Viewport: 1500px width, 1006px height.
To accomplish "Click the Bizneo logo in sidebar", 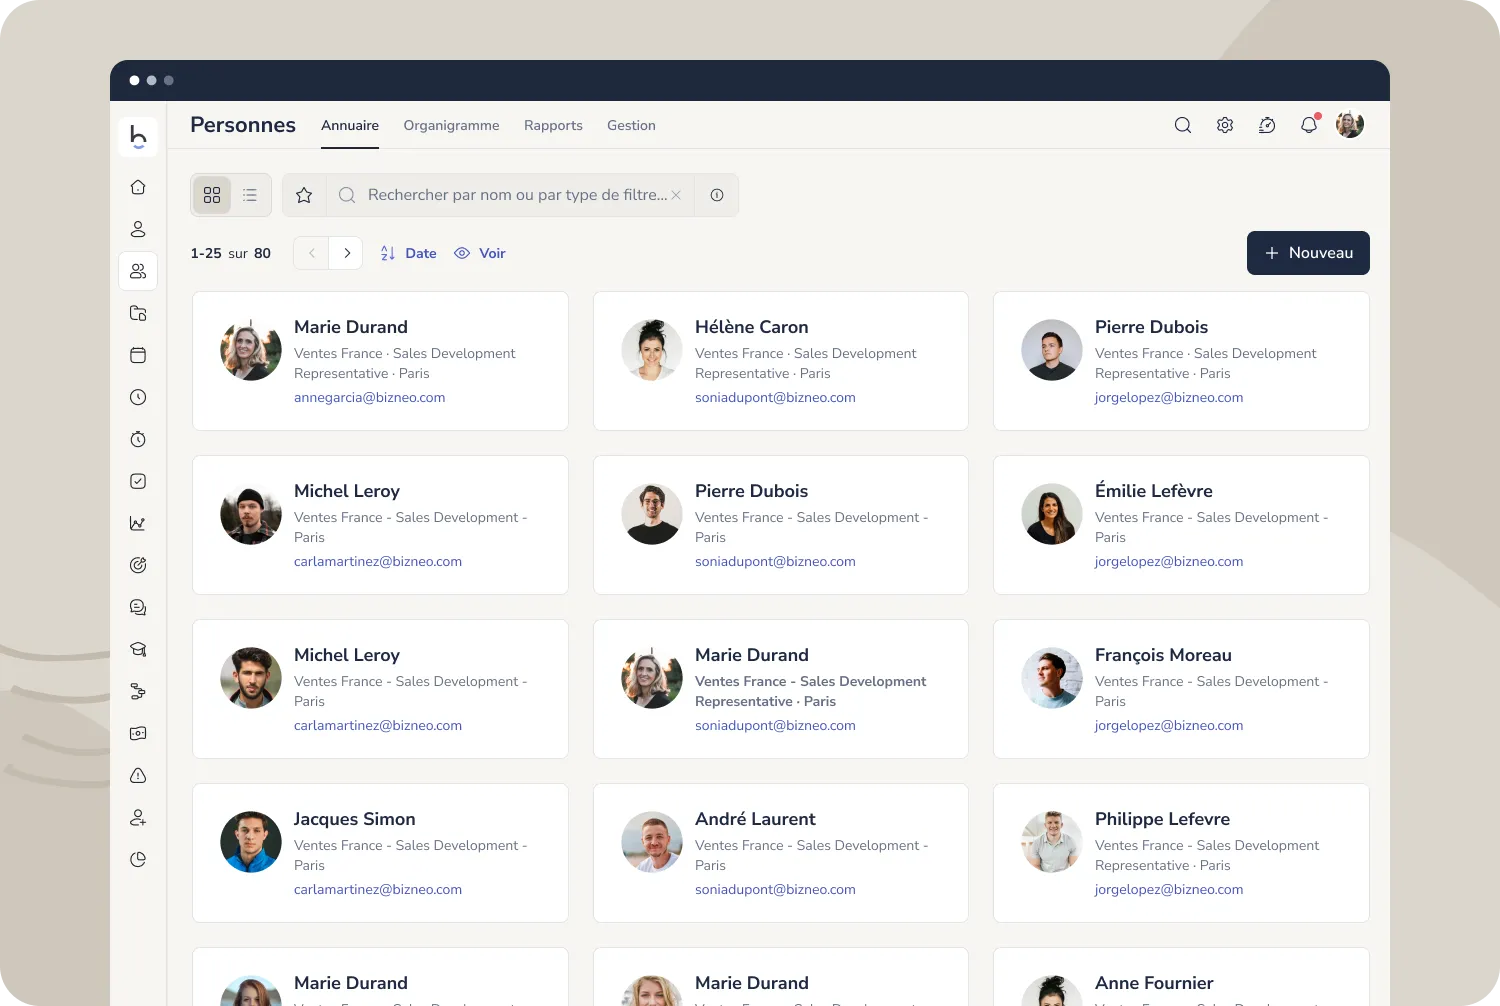I will [x=138, y=137].
